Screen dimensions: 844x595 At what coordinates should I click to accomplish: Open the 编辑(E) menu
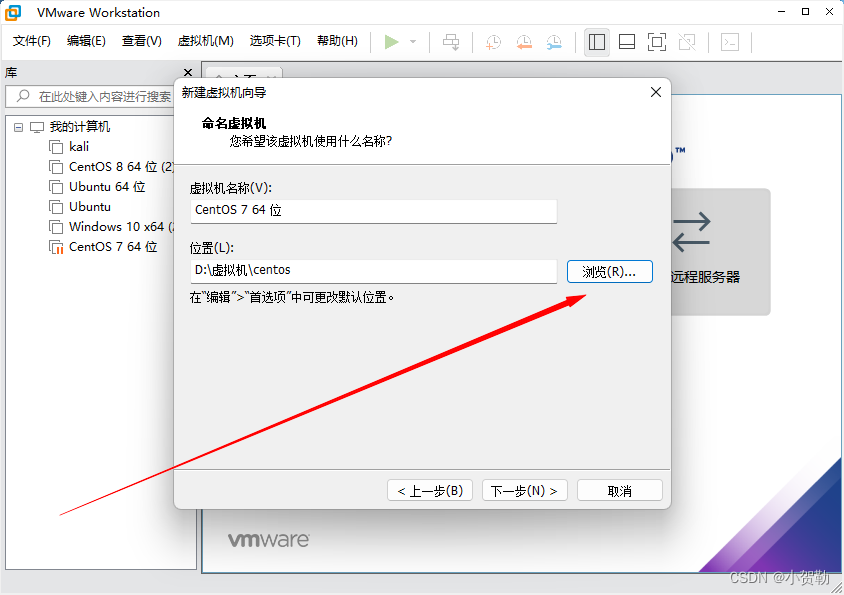86,41
